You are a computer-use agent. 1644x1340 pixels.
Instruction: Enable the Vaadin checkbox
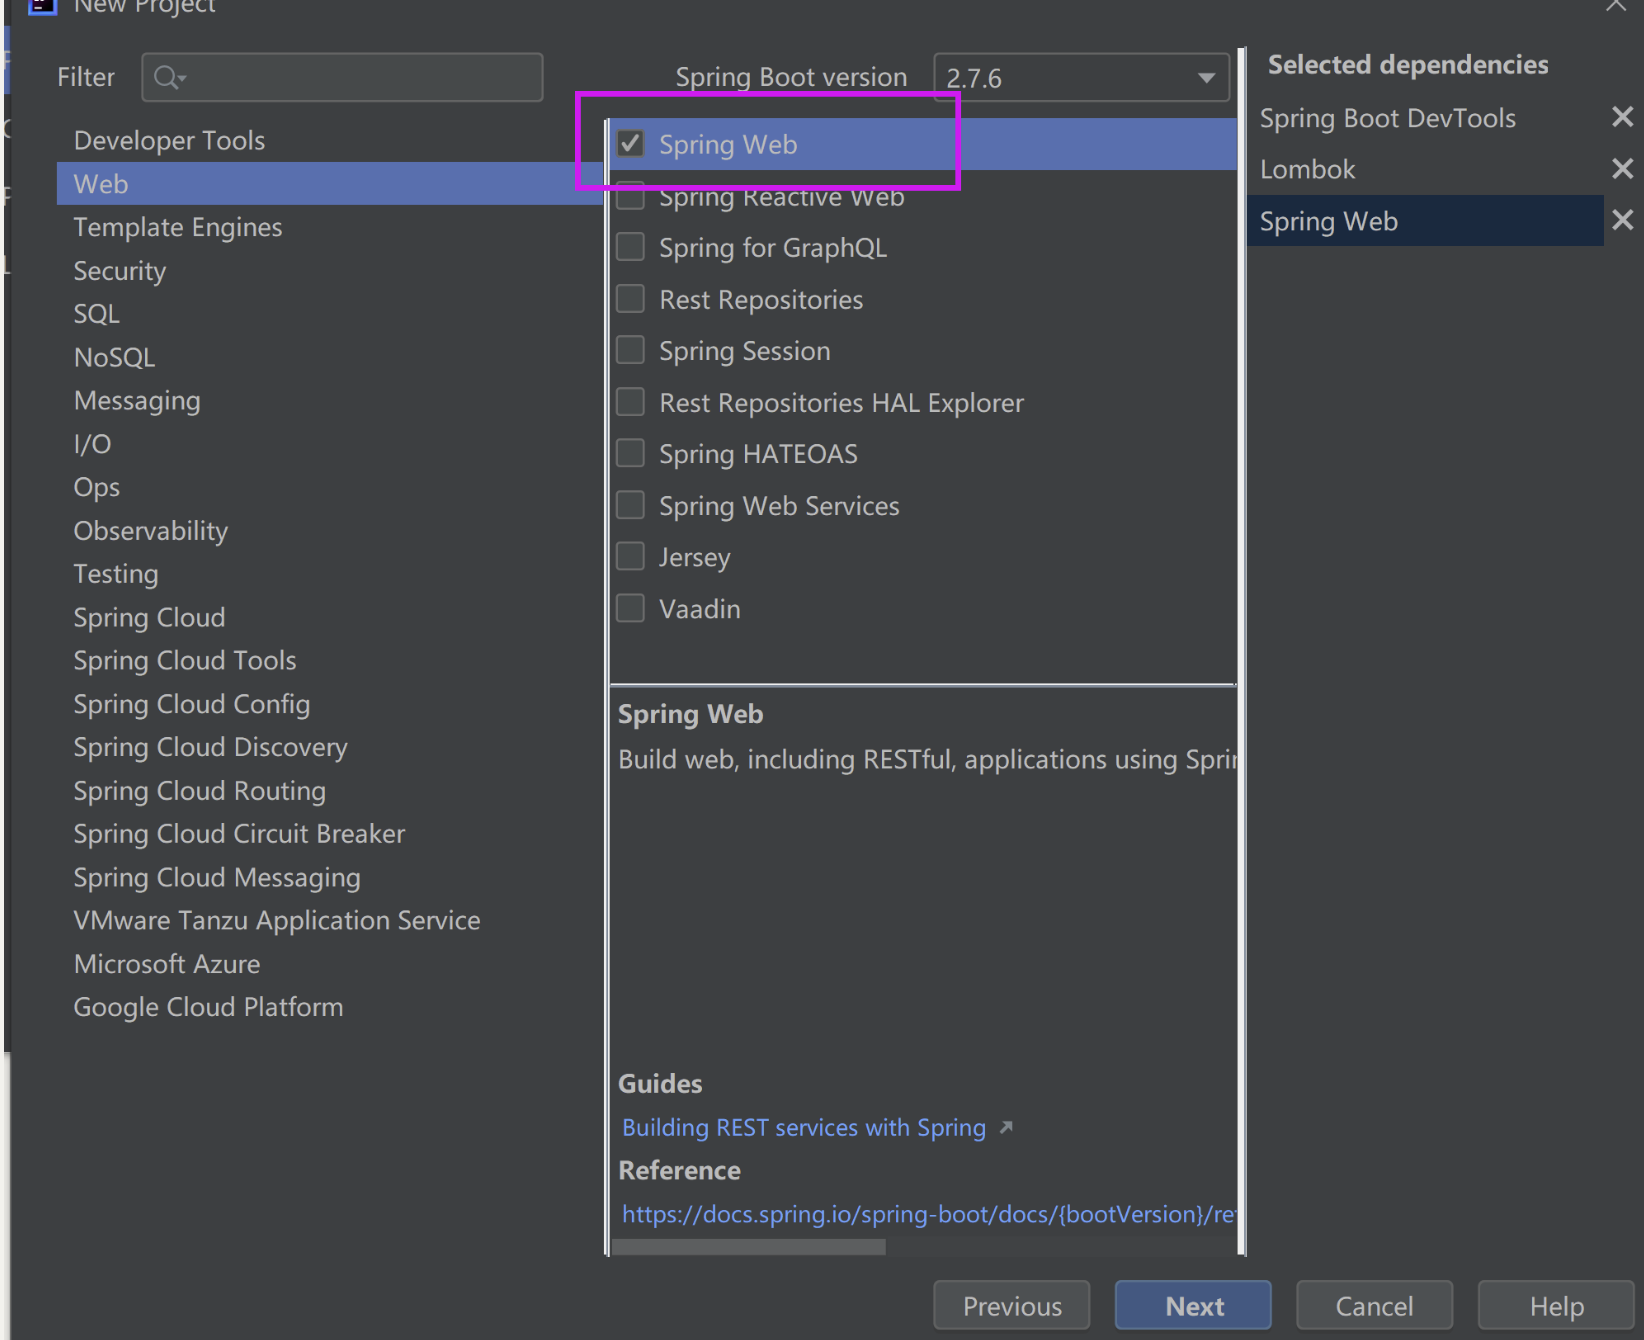point(630,608)
